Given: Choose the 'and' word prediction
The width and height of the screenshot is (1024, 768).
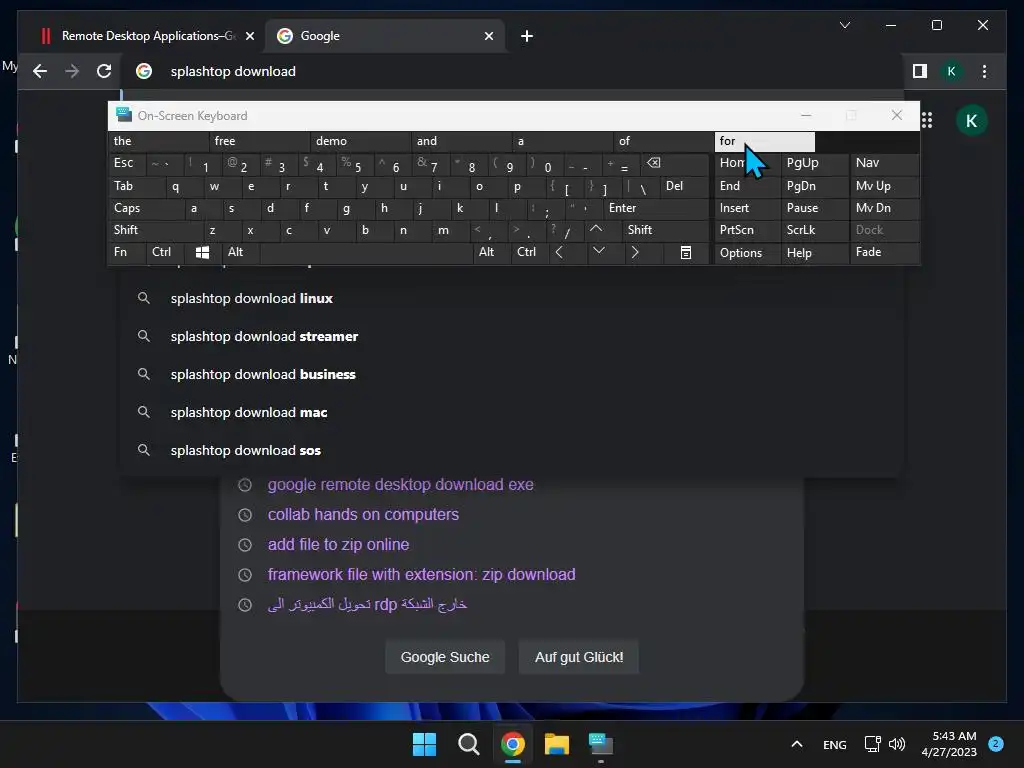Looking at the screenshot, I should point(462,141).
